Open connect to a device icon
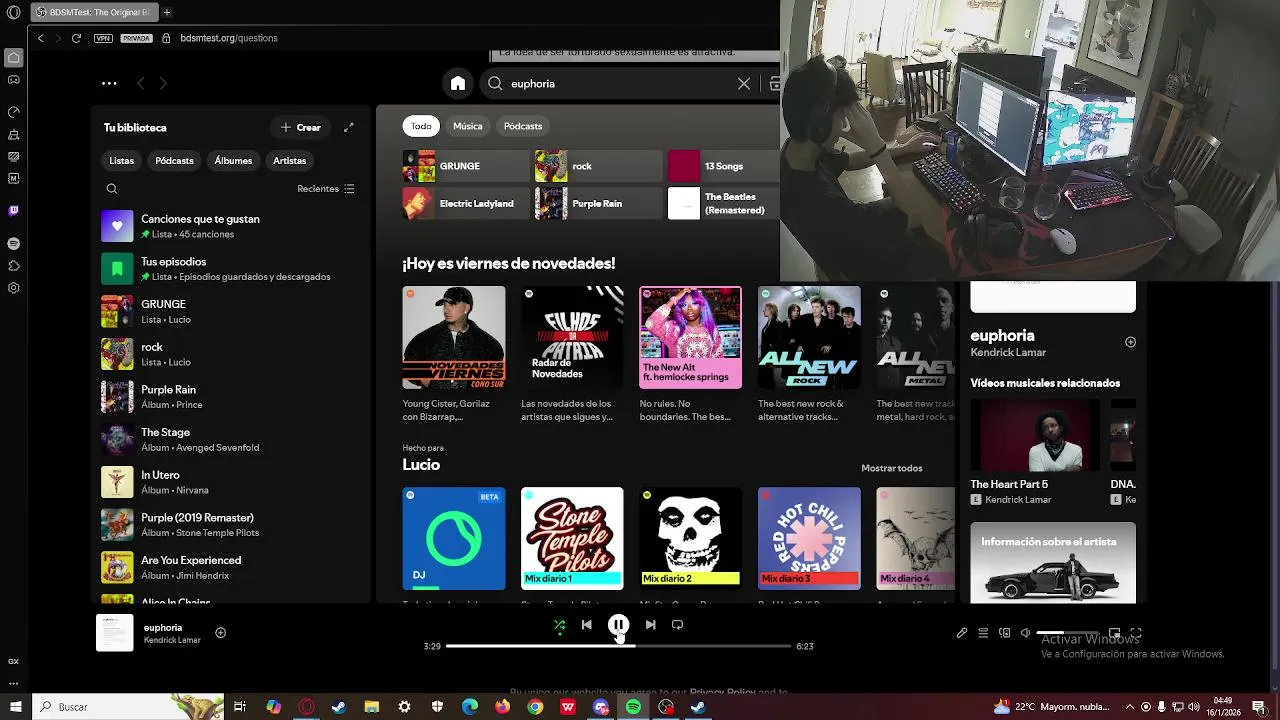 1005,633
